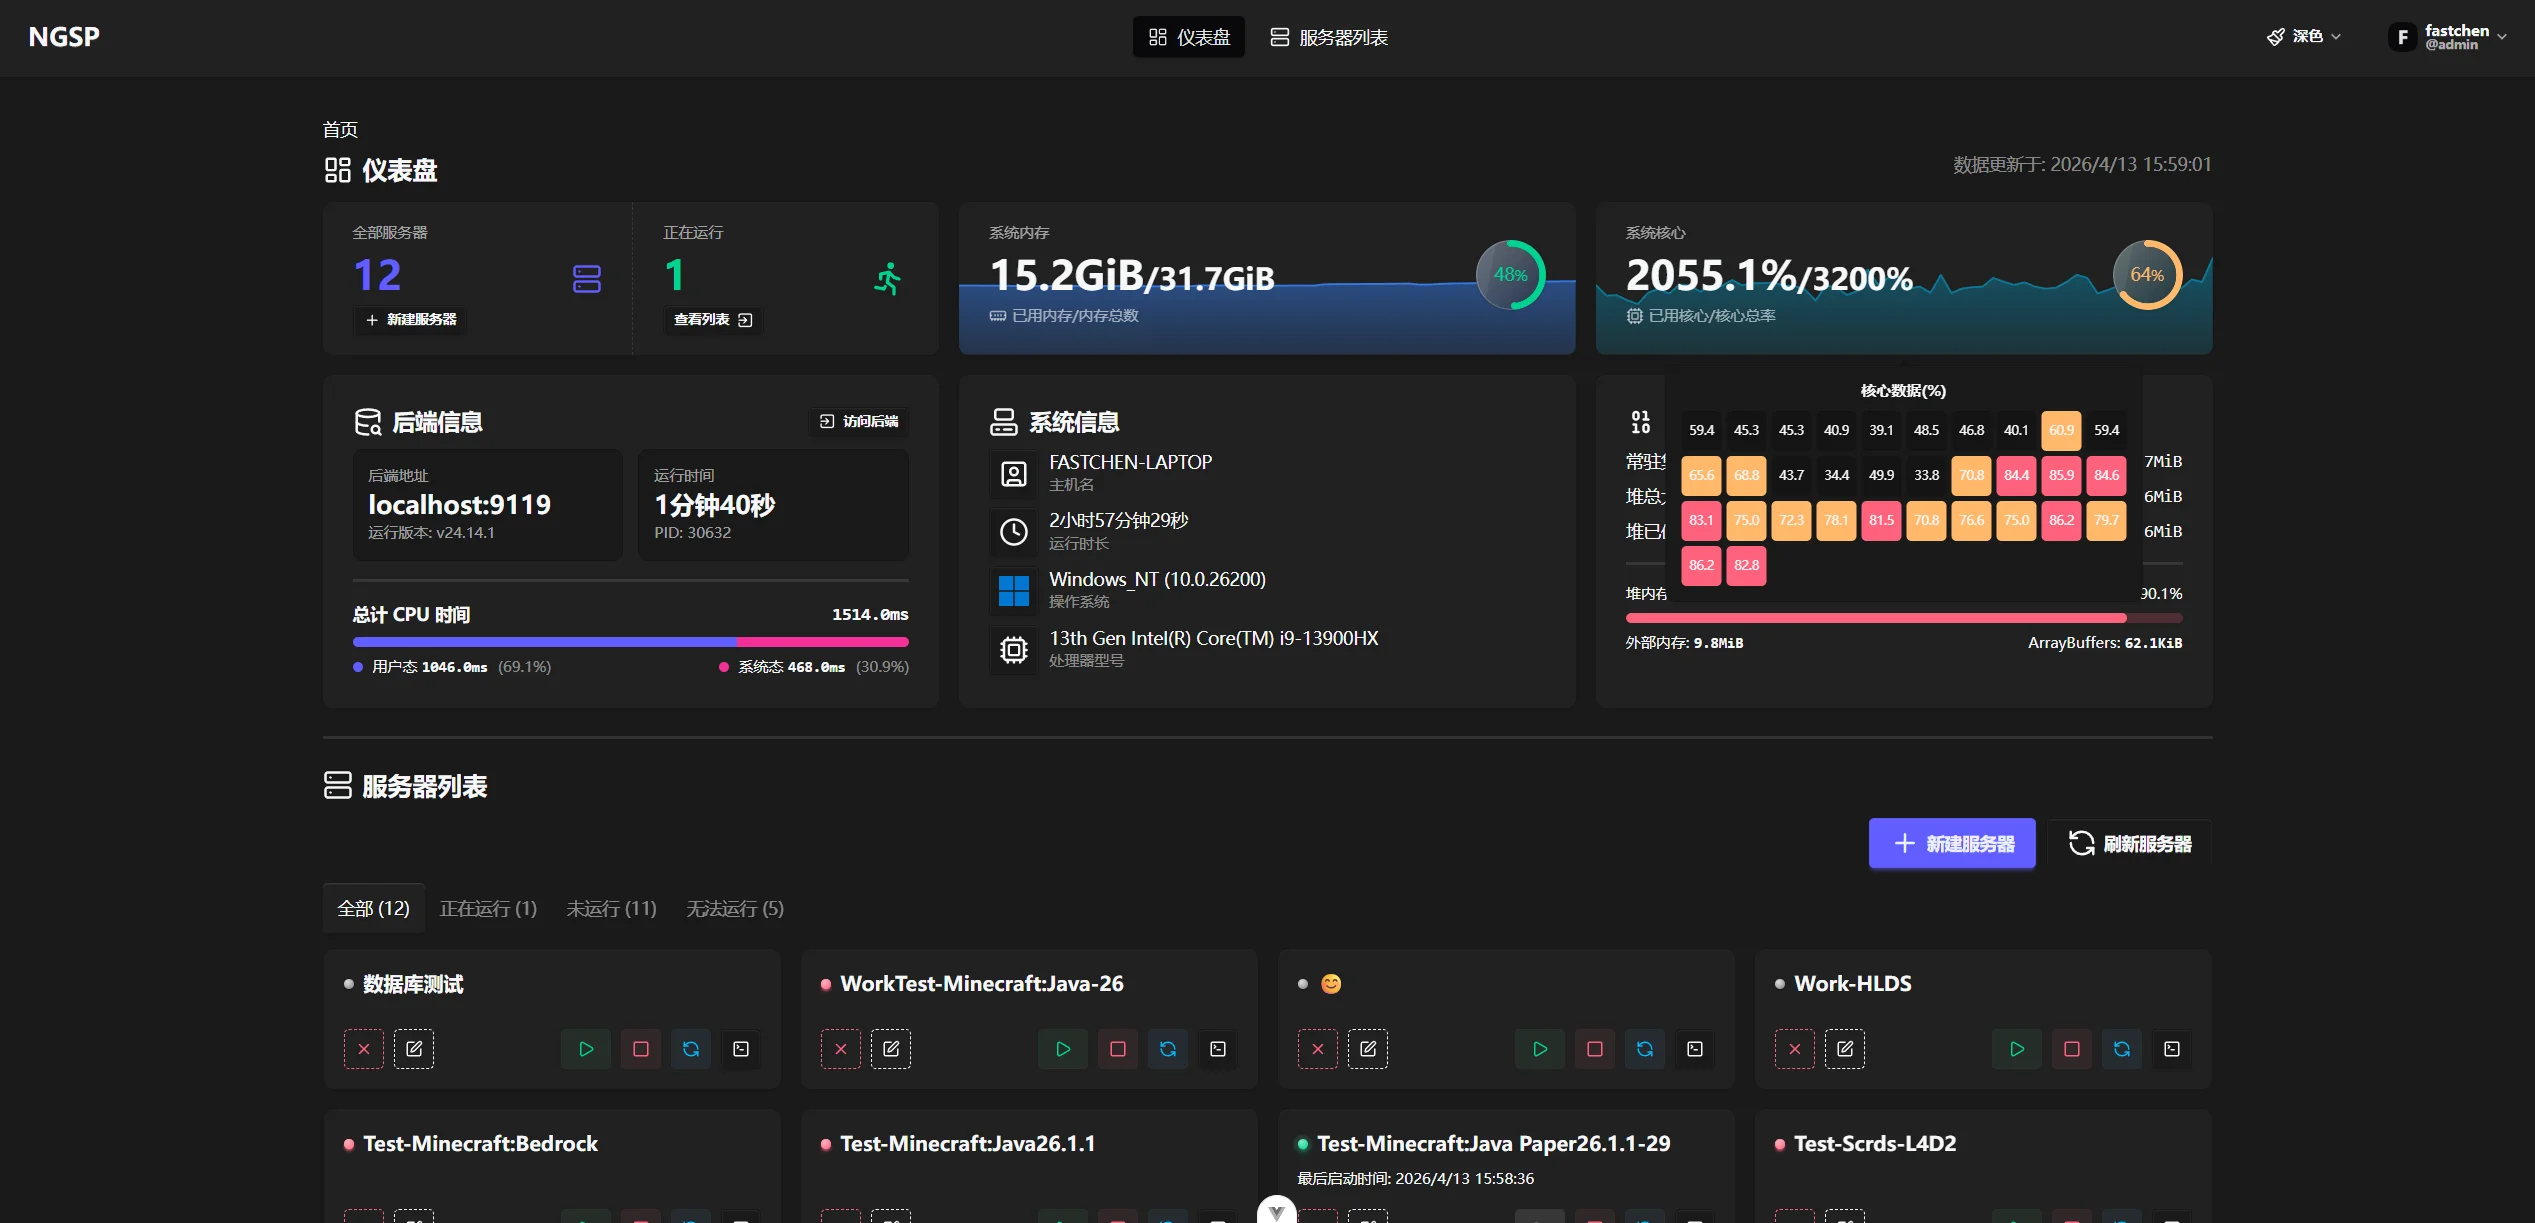Open 服务器列表 in the top navigation

1329,37
